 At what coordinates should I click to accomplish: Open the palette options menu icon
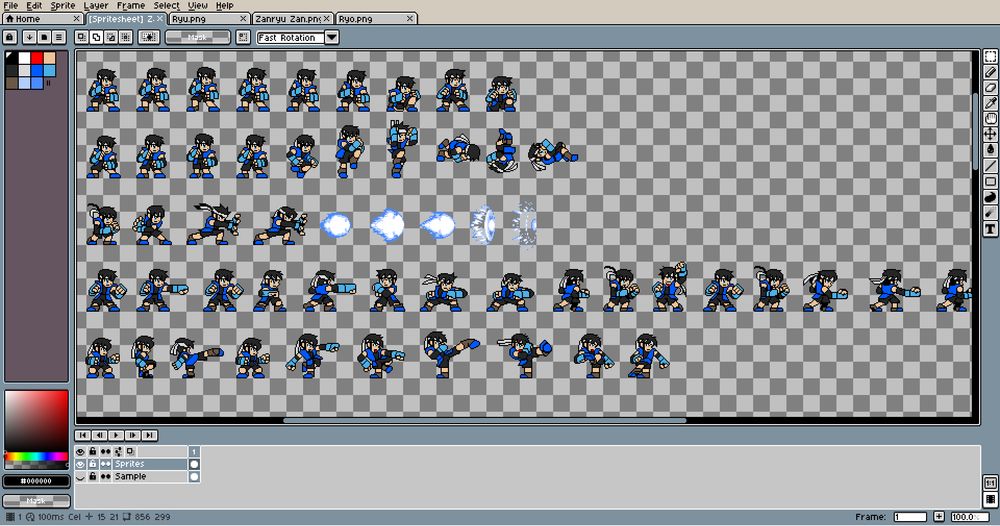coord(59,38)
